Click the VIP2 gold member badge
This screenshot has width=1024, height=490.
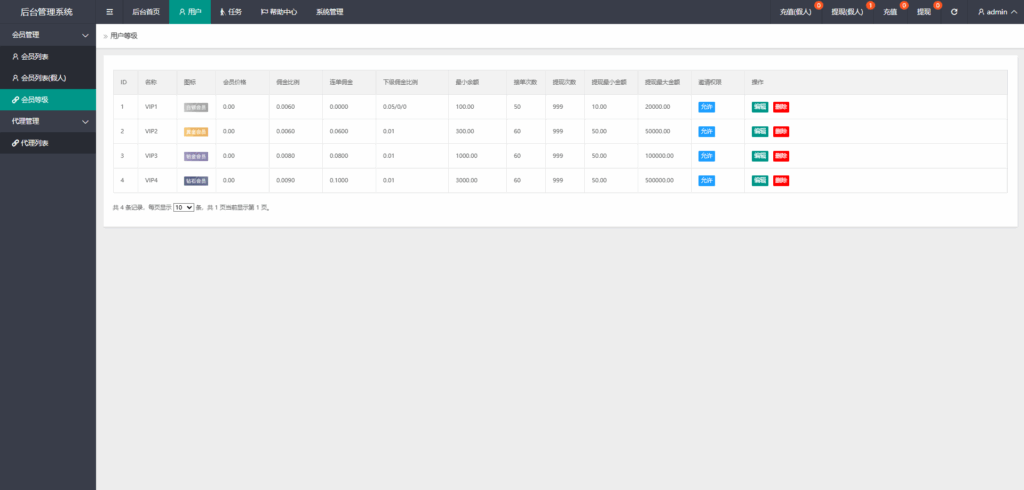[196, 131]
